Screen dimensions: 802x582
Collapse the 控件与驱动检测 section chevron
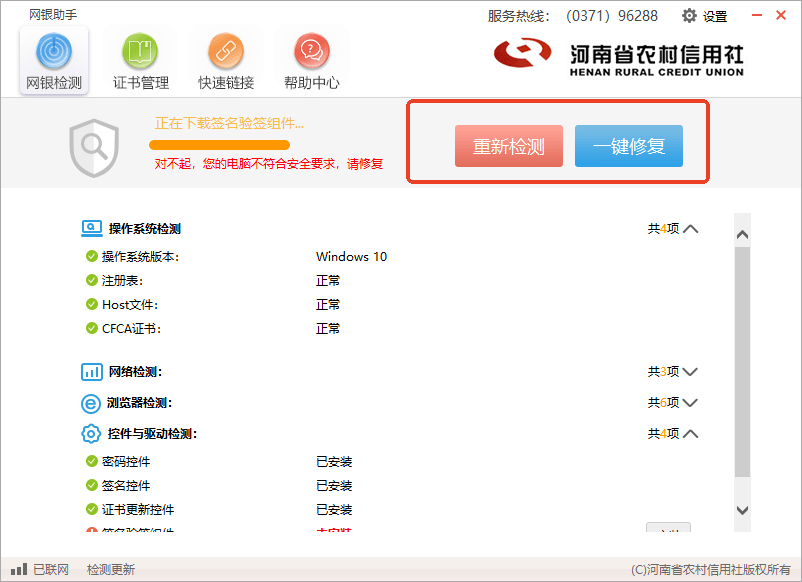[x=689, y=434]
